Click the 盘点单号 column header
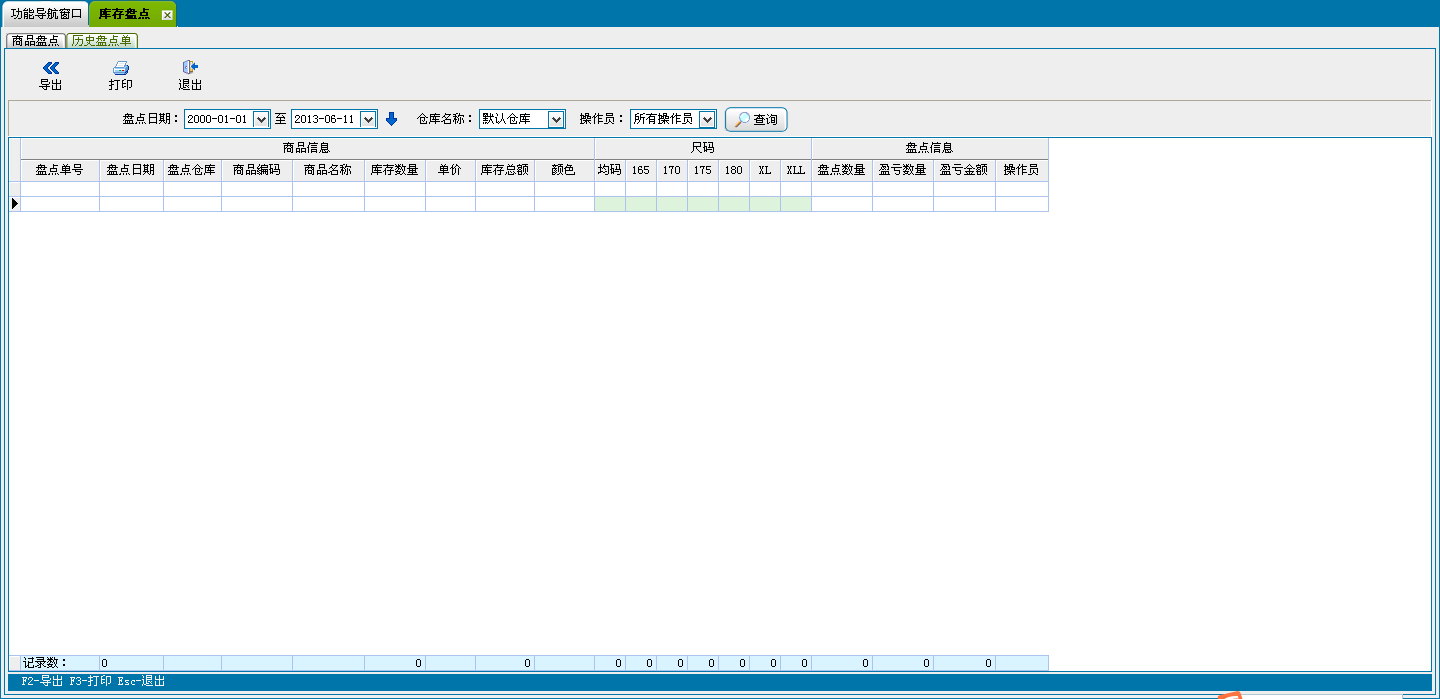 tap(60, 170)
